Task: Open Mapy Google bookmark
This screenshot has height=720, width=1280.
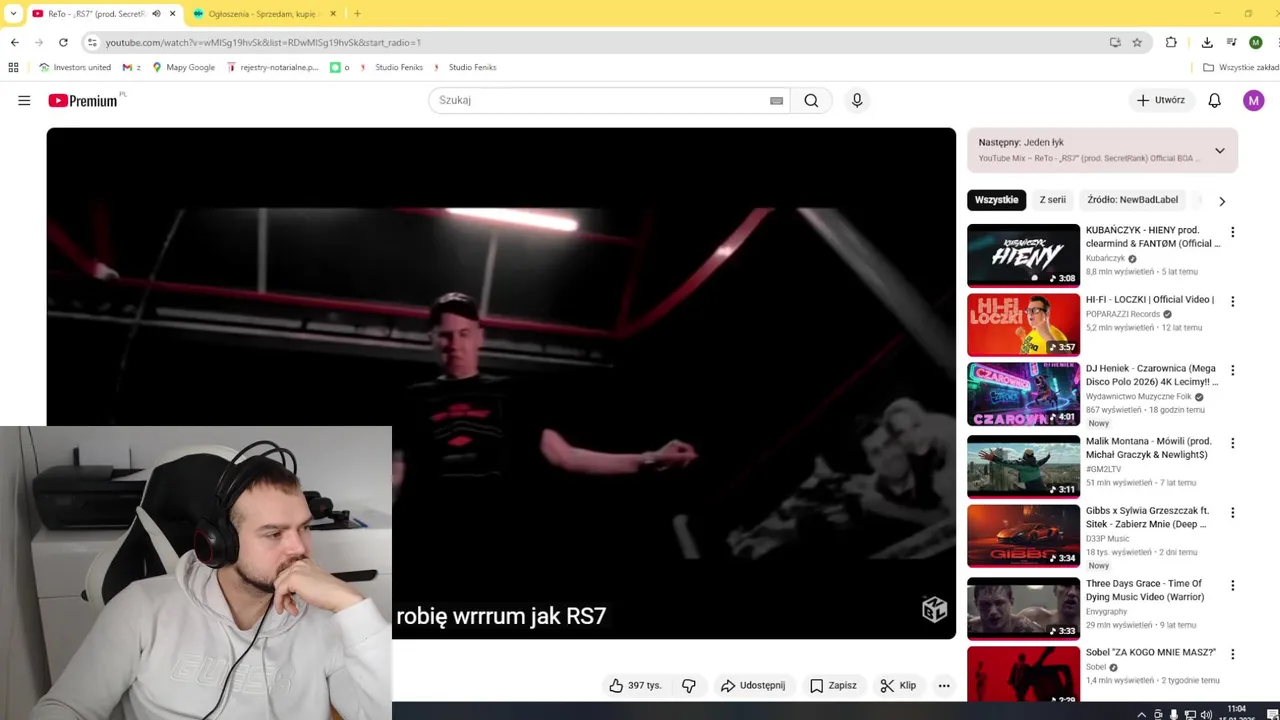Action: pyautogui.click(x=183, y=67)
